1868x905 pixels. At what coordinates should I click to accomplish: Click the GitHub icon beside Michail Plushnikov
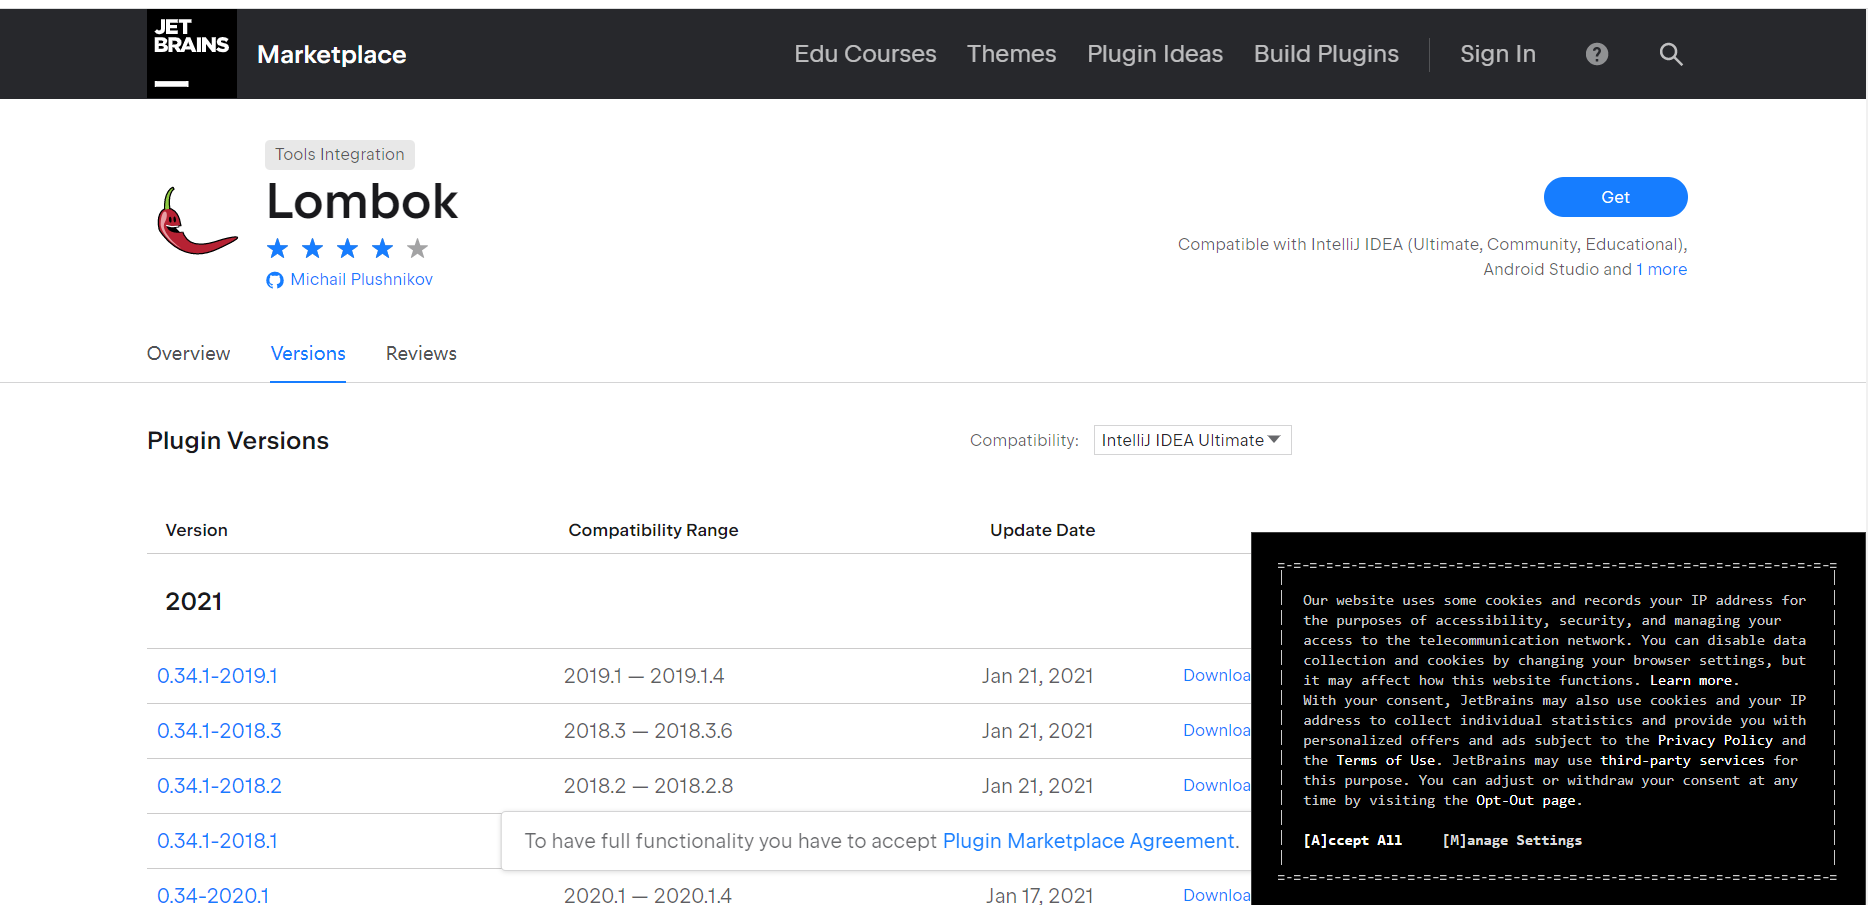[275, 280]
